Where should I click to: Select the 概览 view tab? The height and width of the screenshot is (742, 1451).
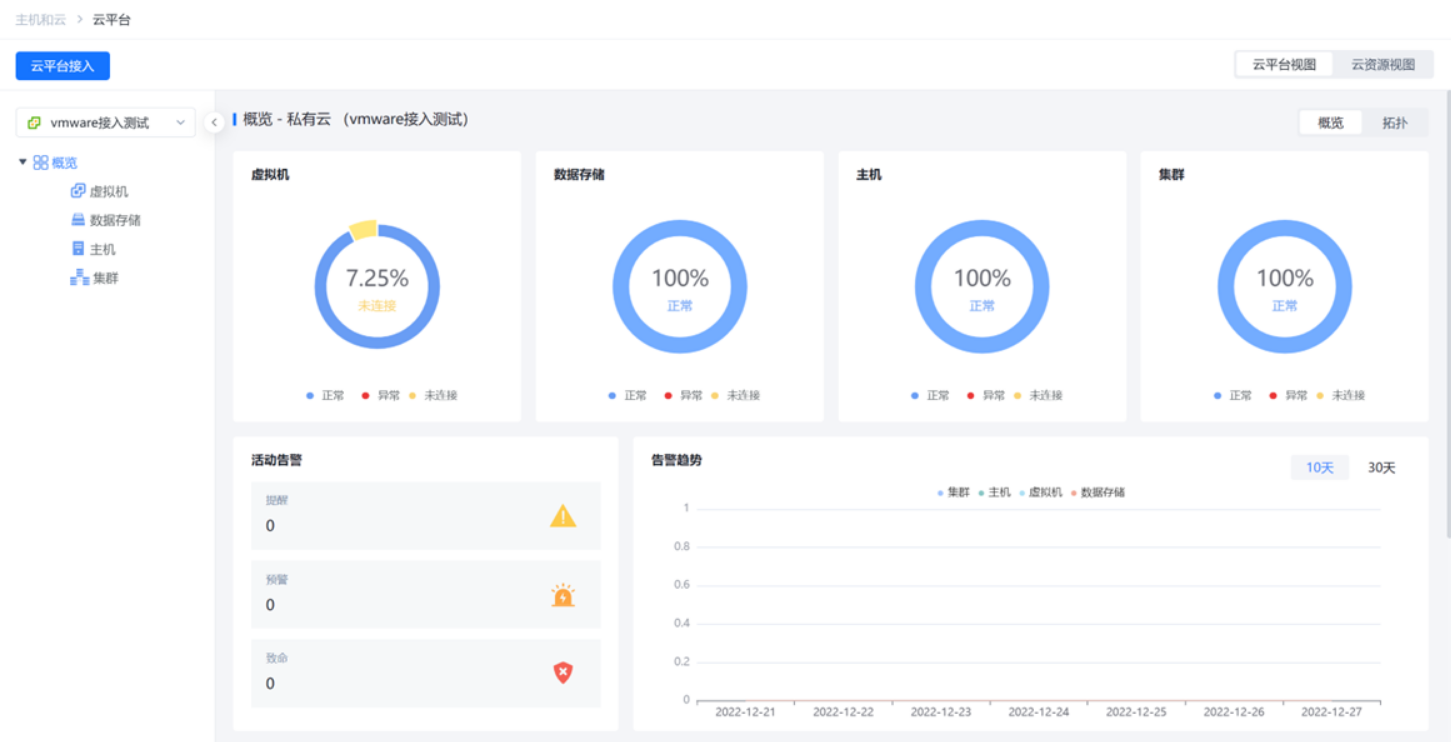[1331, 123]
